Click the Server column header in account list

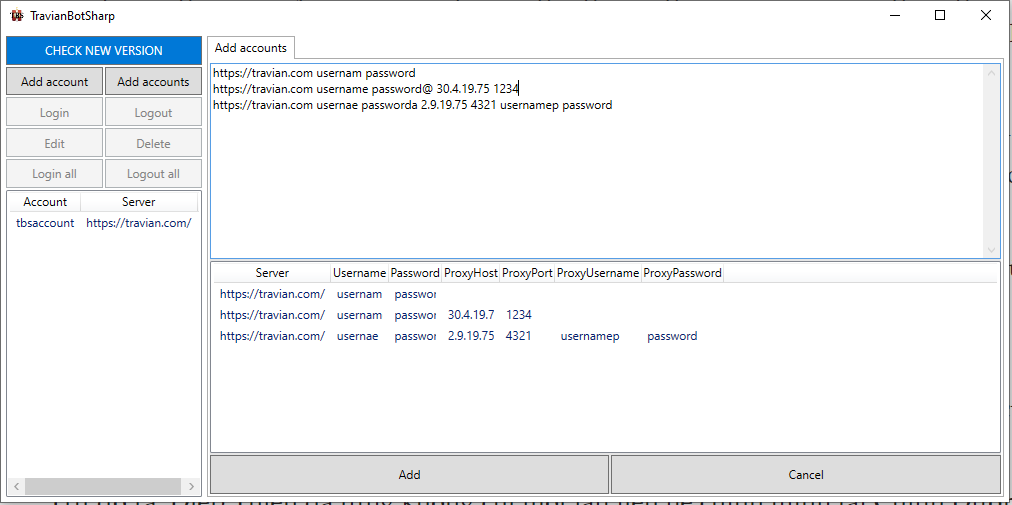coord(139,201)
